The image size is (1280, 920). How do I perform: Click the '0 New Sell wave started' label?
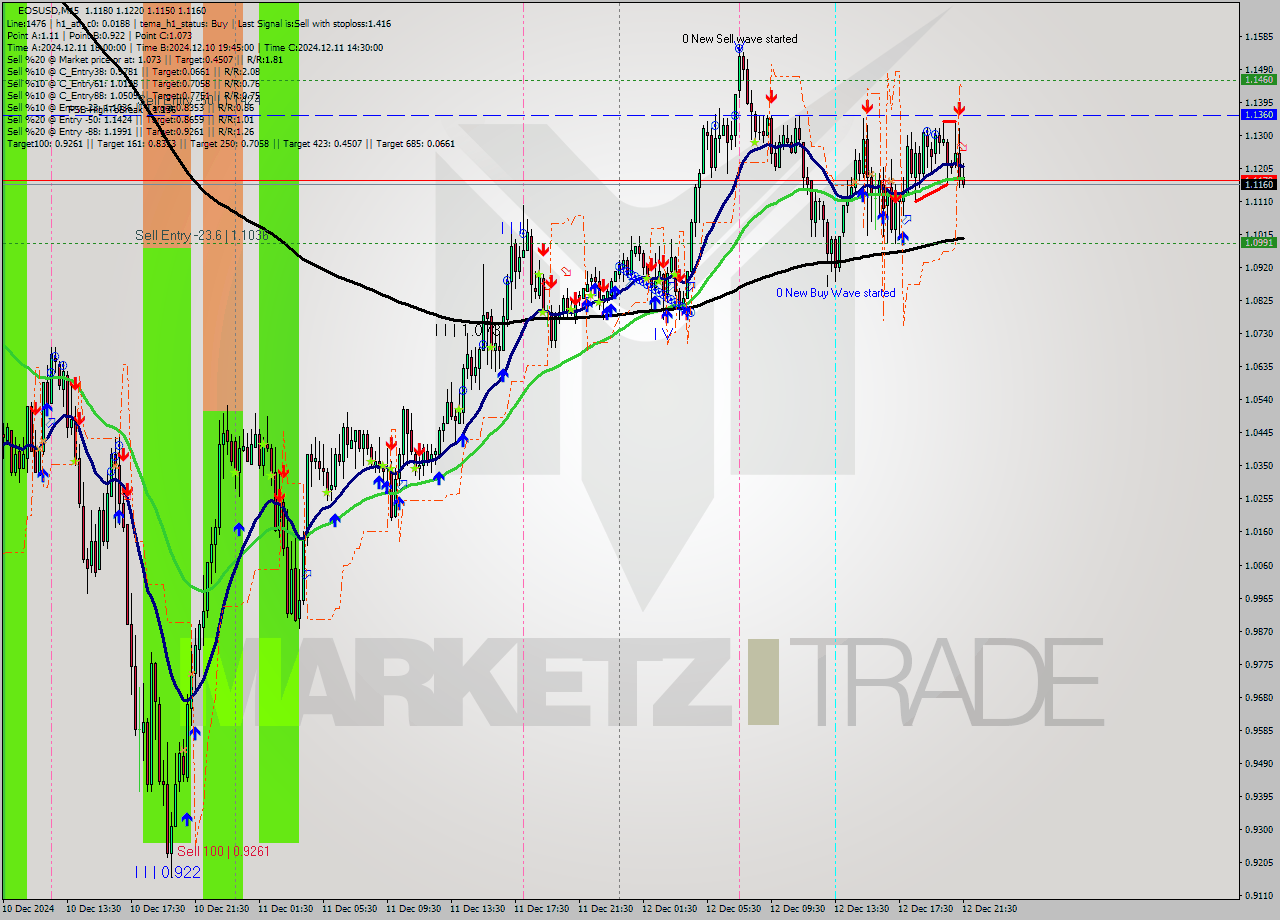pos(740,39)
